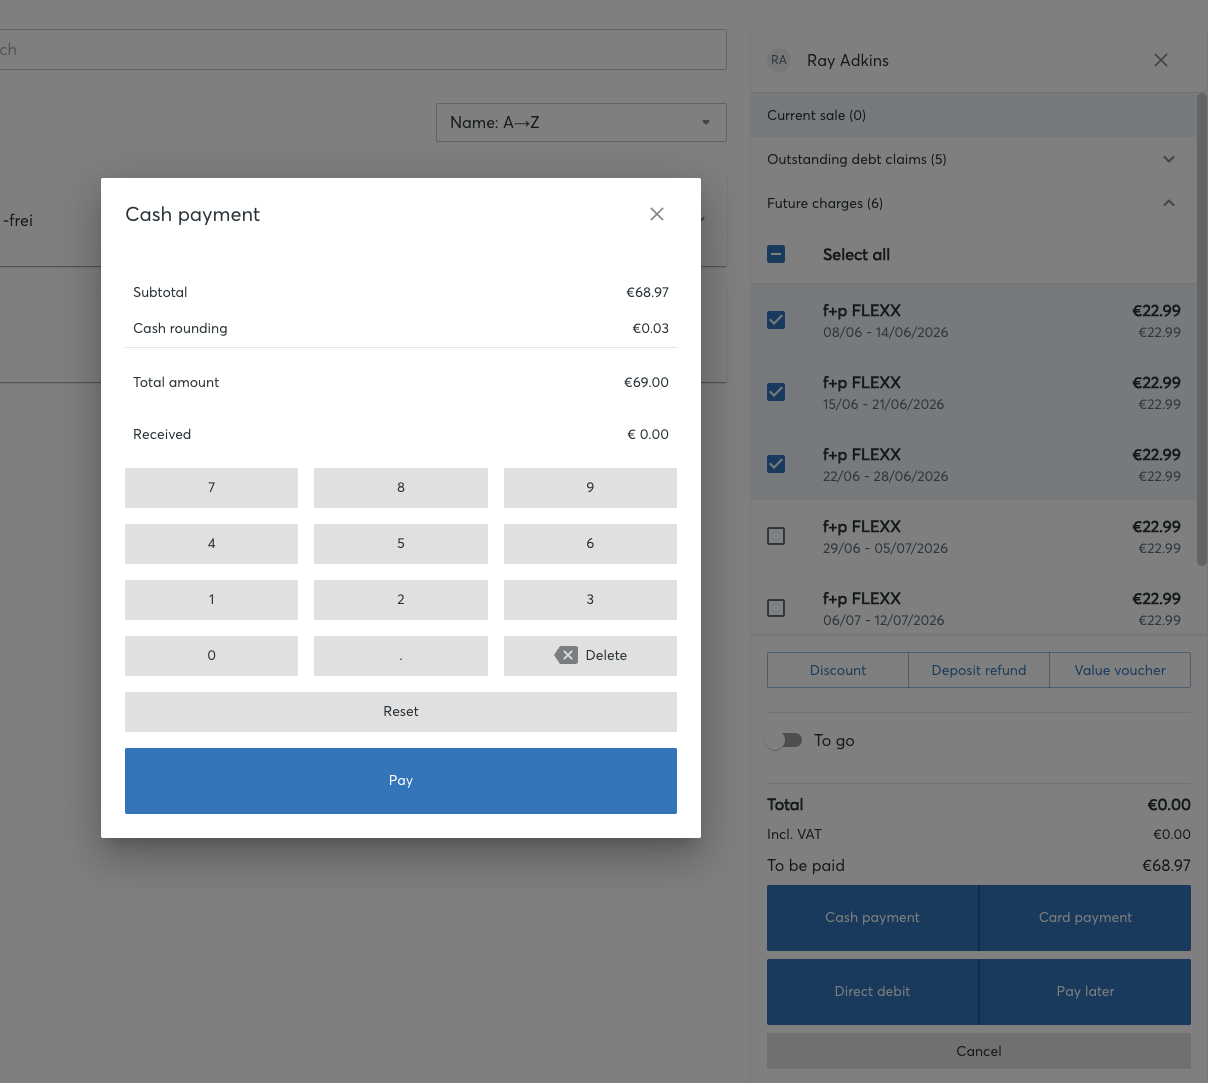Click the Total amount €69.00 value

[646, 382]
